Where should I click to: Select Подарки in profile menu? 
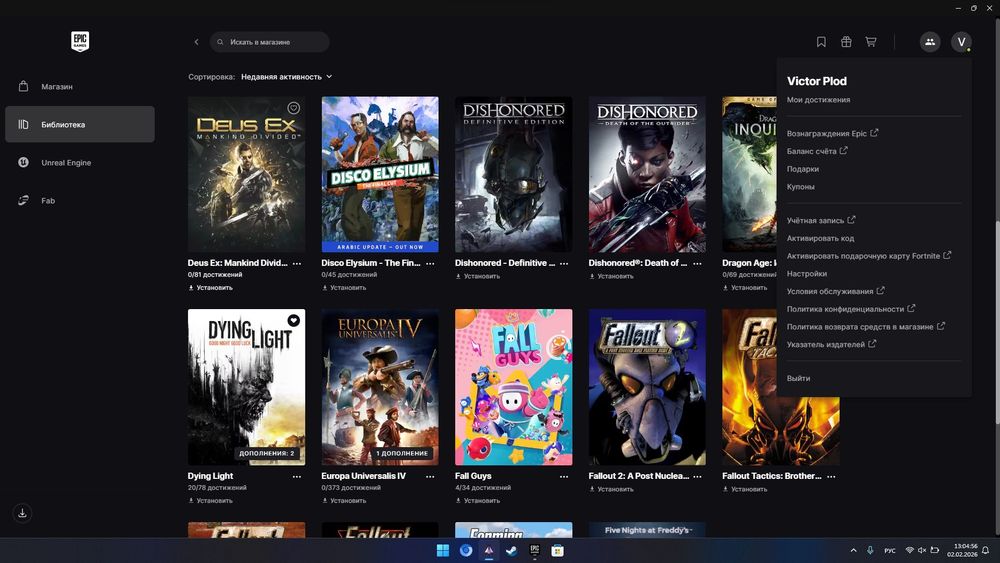tap(802, 169)
